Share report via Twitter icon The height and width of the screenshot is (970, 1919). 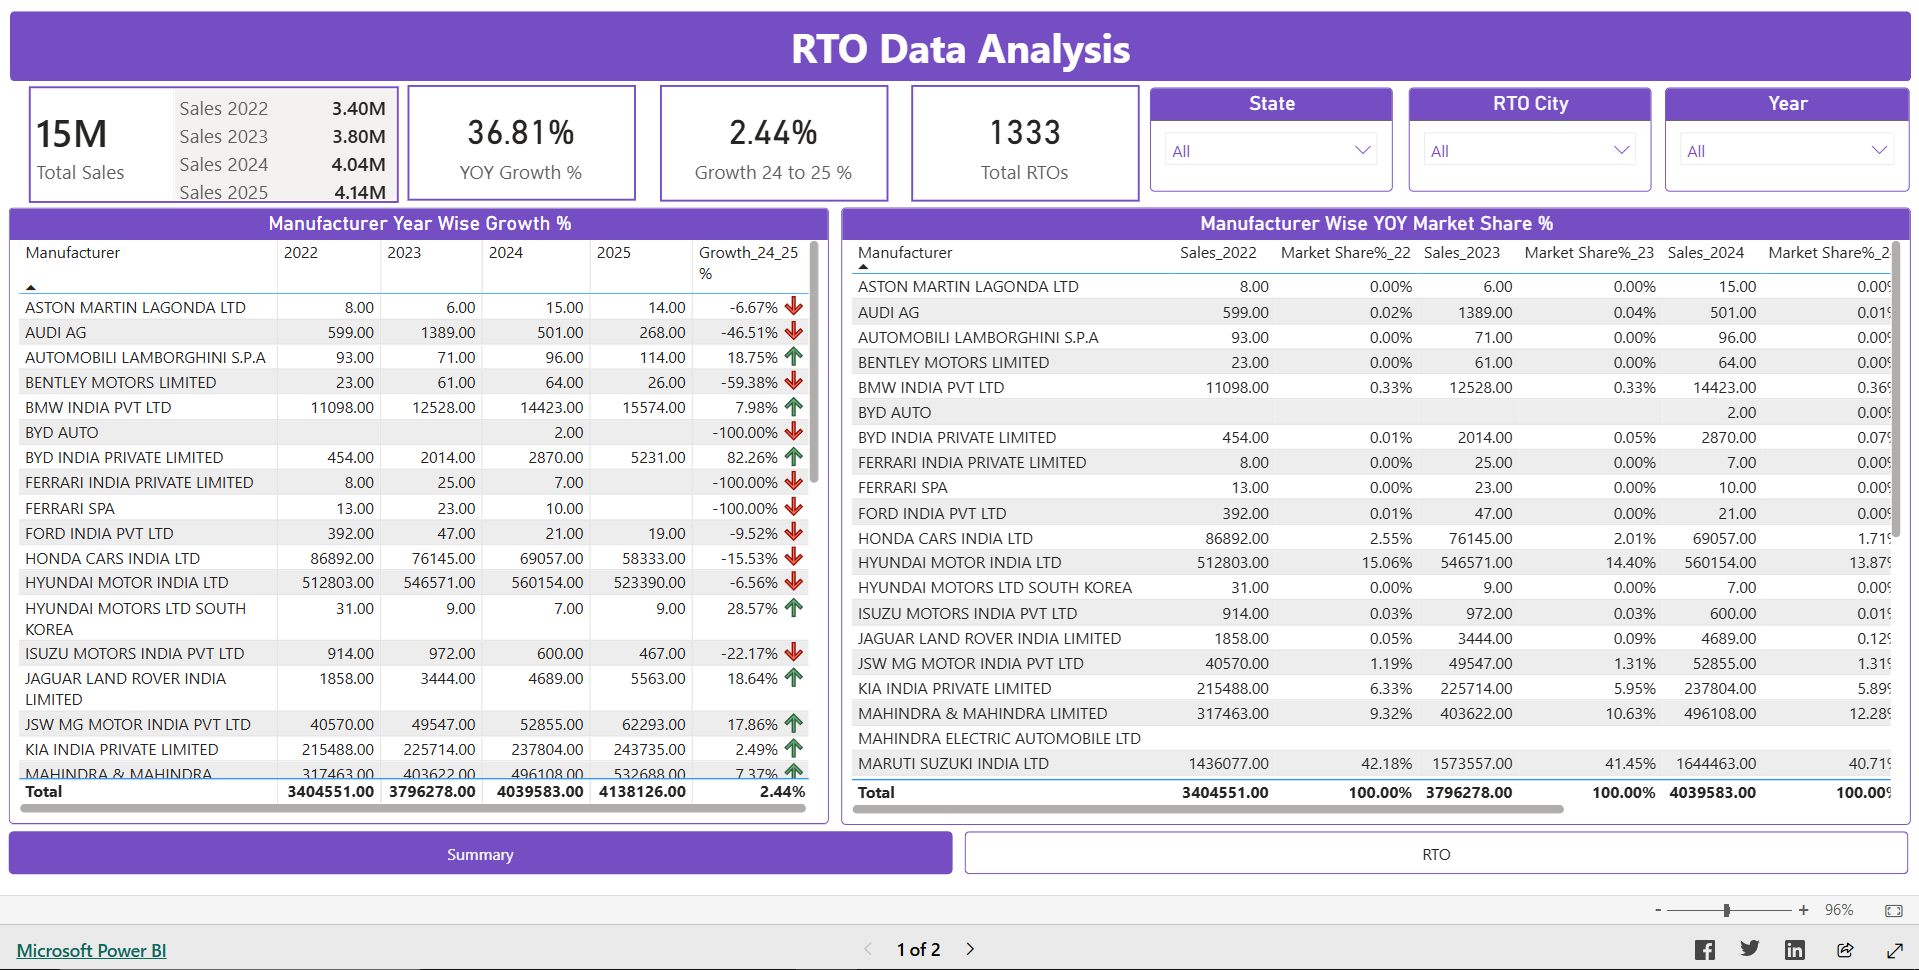[x=1749, y=950]
